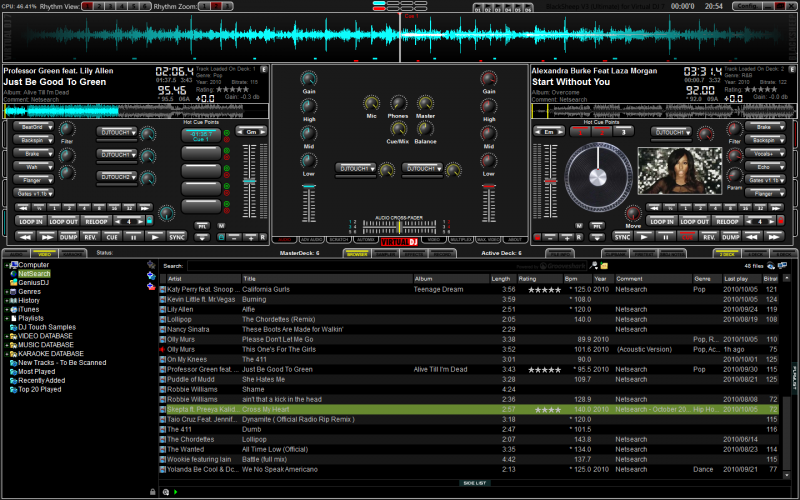Click the Phones volume knob

point(398,104)
